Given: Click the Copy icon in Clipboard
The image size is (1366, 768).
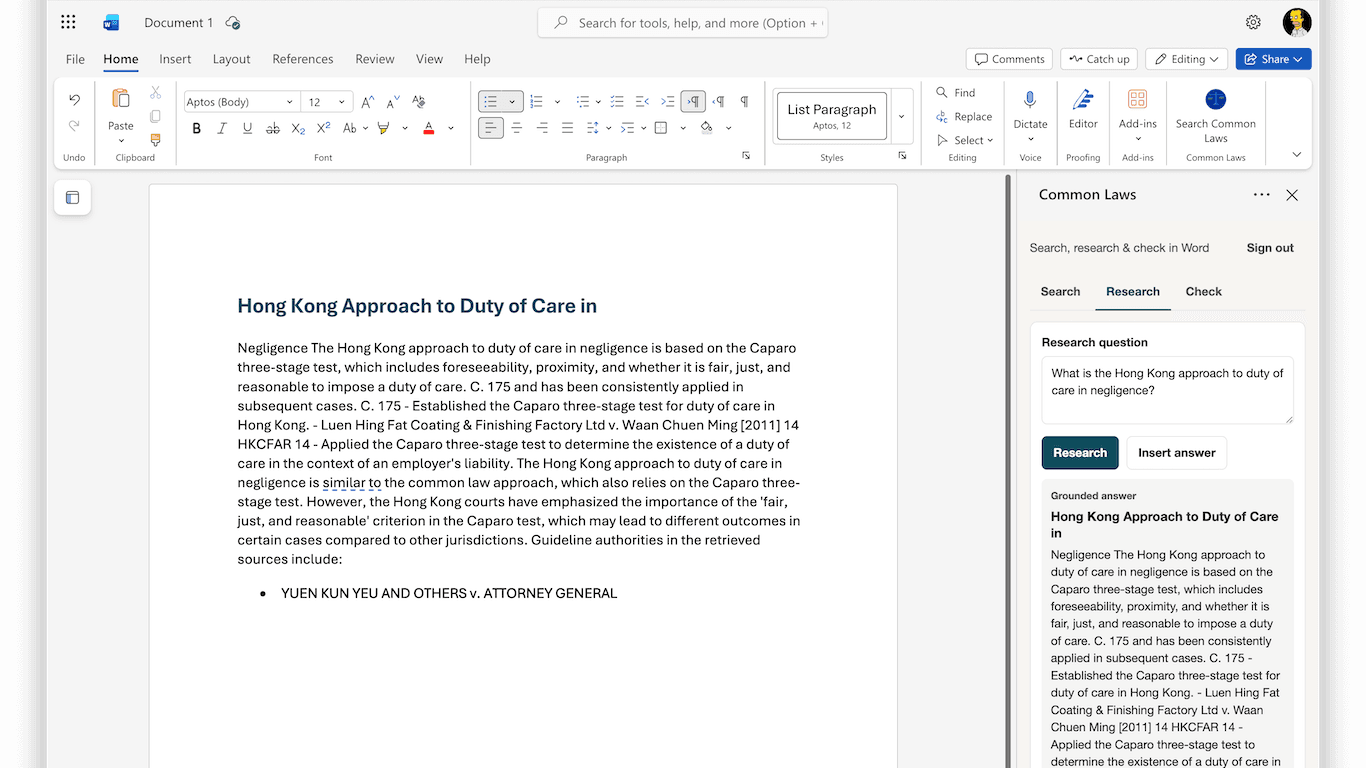Looking at the screenshot, I should coord(155,116).
